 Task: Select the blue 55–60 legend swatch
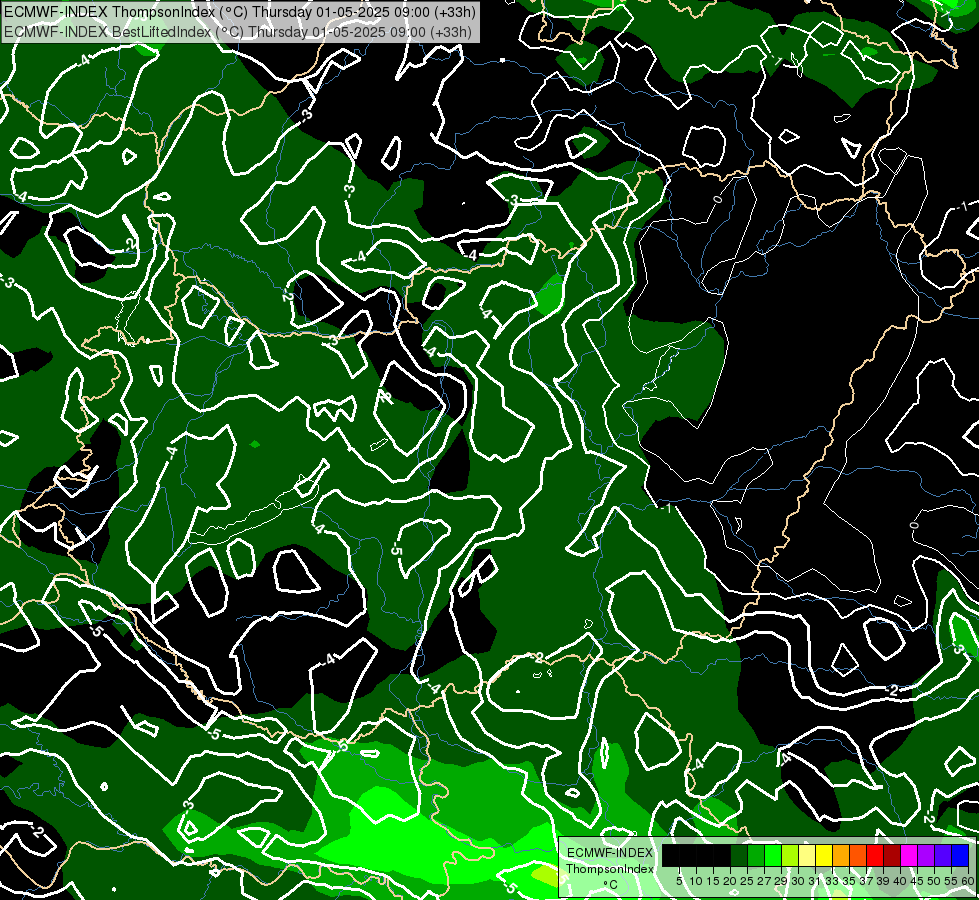[960, 855]
